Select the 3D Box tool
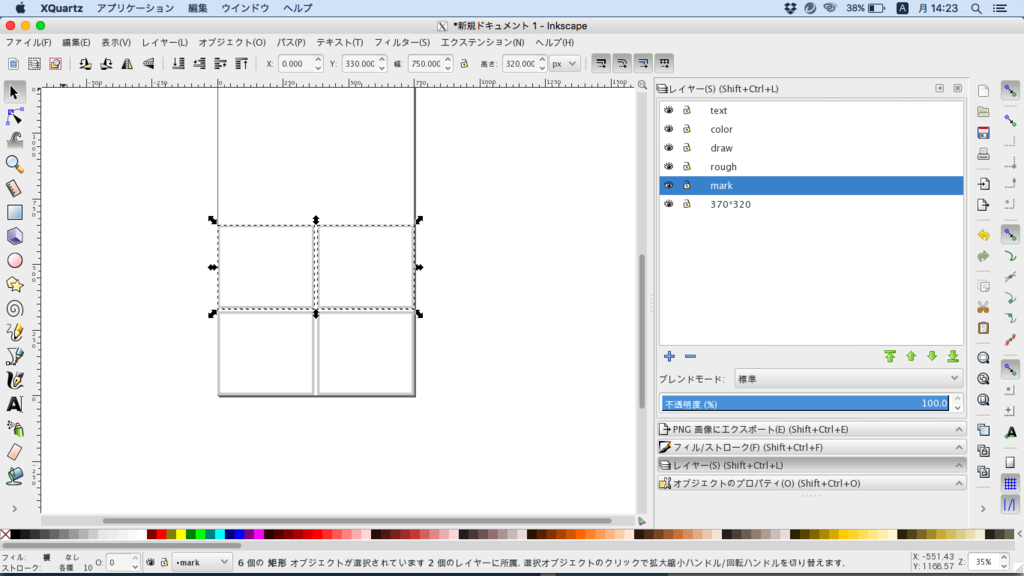The height and width of the screenshot is (576, 1024). tap(14, 236)
